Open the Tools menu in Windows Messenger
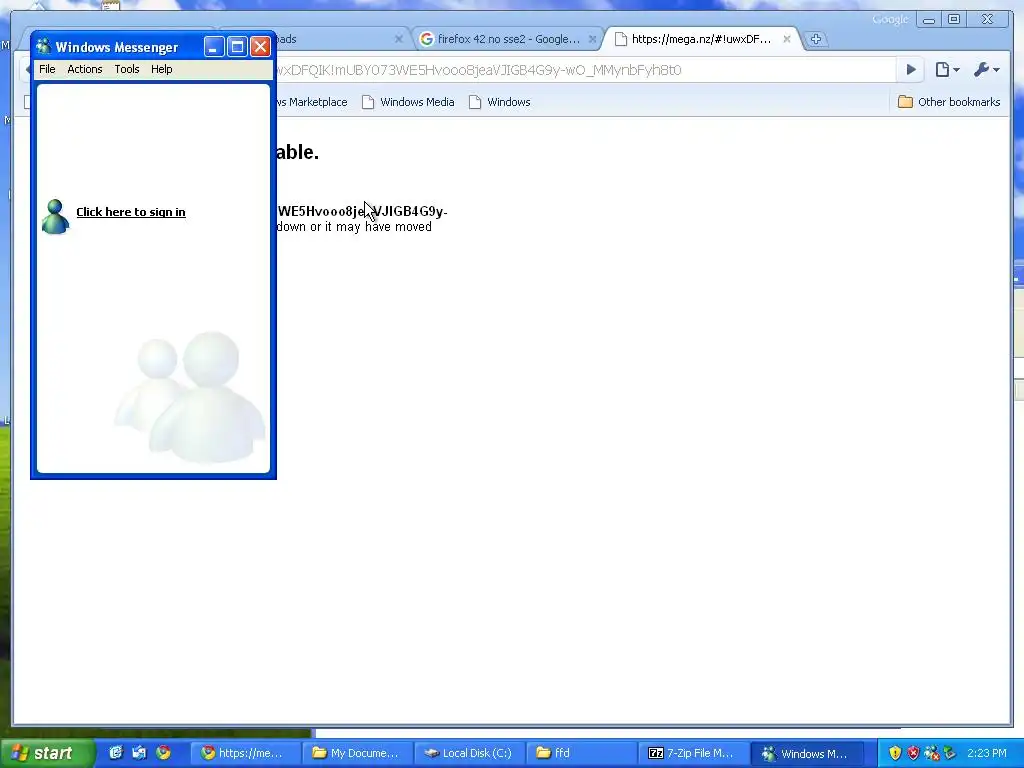 (x=127, y=69)
